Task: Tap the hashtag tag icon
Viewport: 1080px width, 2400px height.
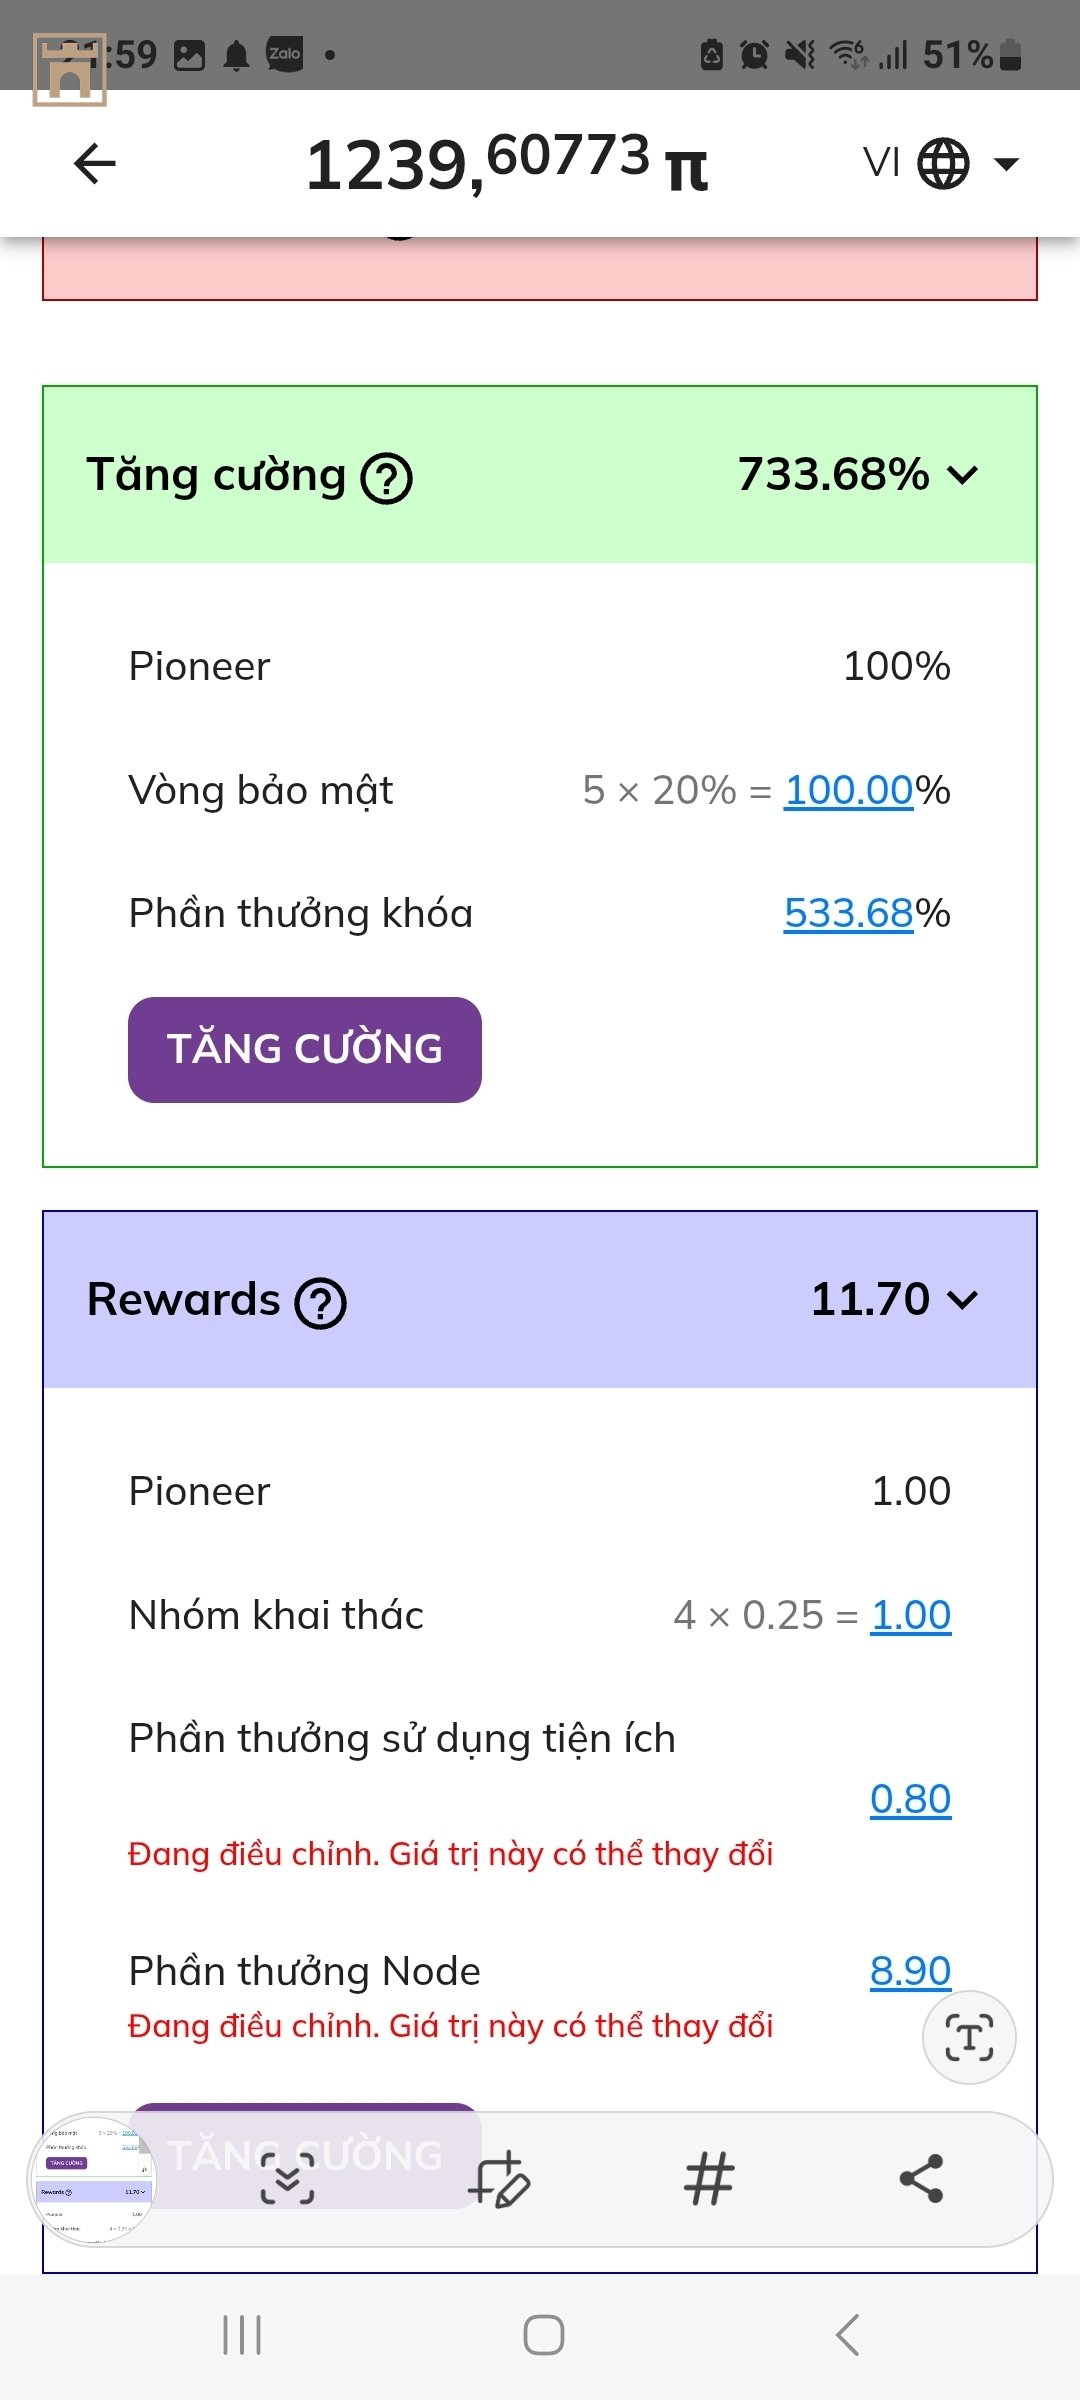Action: (x=710, y=2179)
